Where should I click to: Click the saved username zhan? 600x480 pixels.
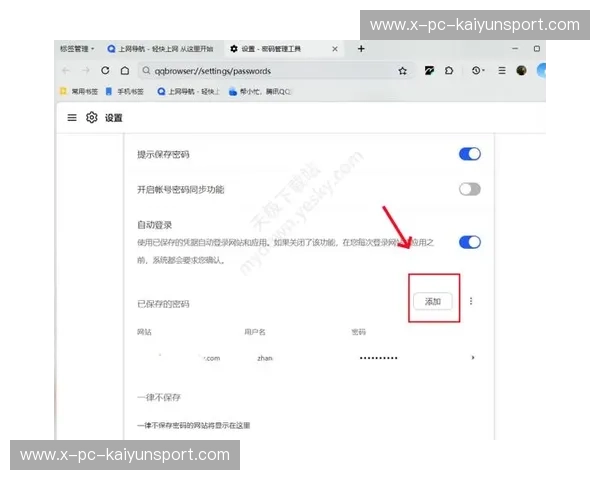point(265,358)
